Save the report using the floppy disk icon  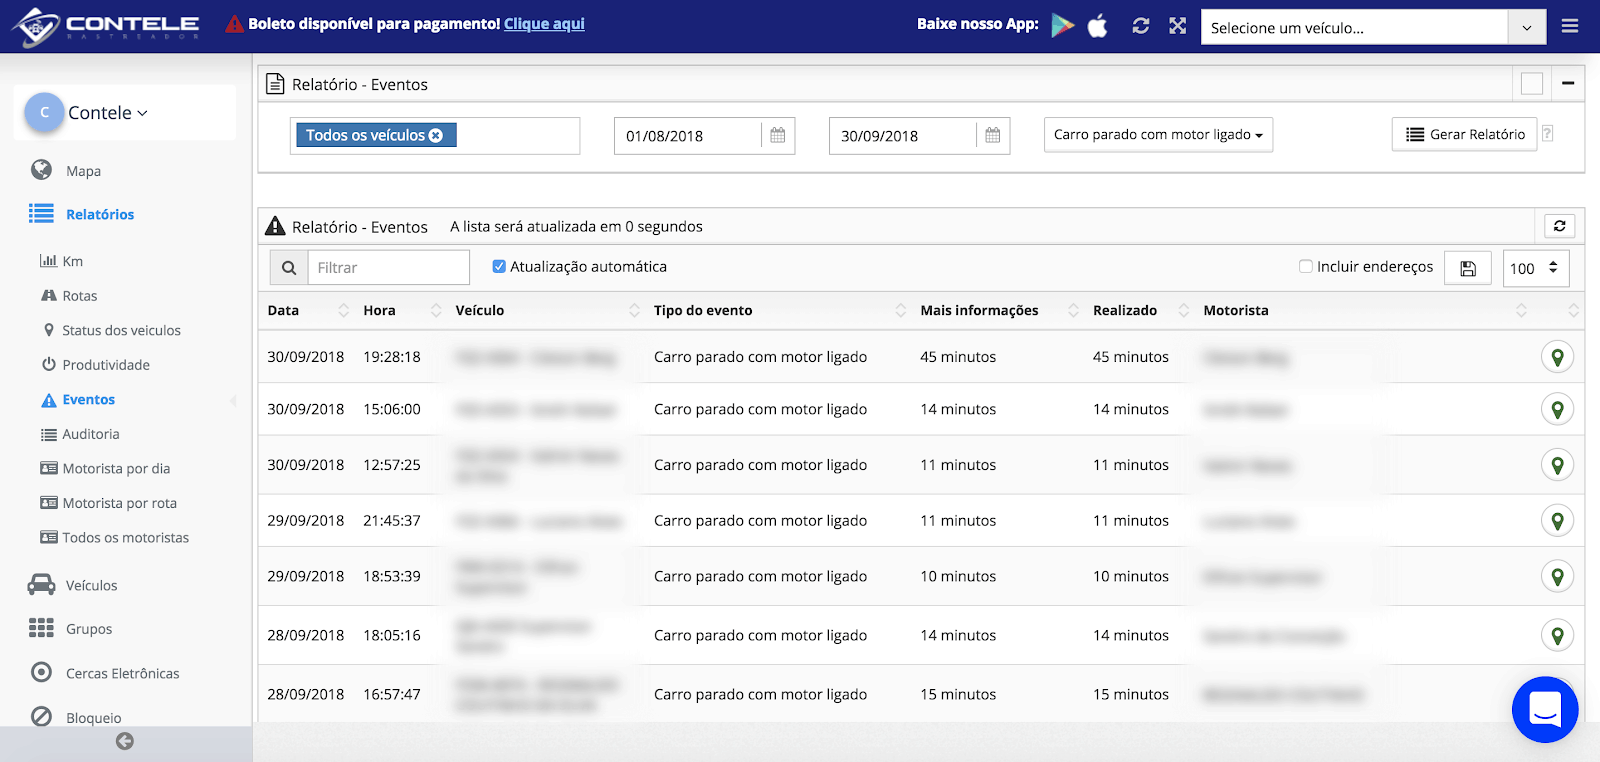pyautogui.click(x=1468, y=268)
